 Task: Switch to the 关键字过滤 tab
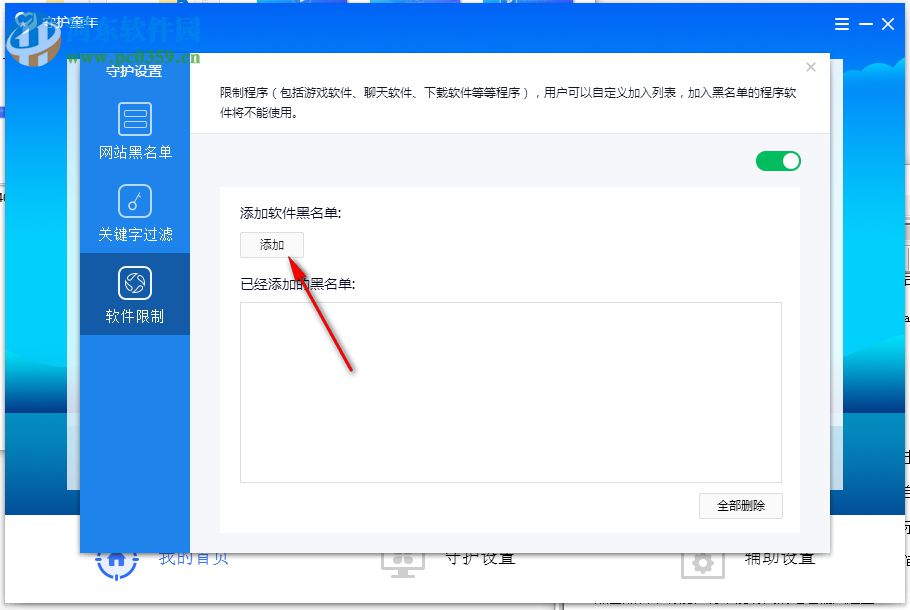135,215
